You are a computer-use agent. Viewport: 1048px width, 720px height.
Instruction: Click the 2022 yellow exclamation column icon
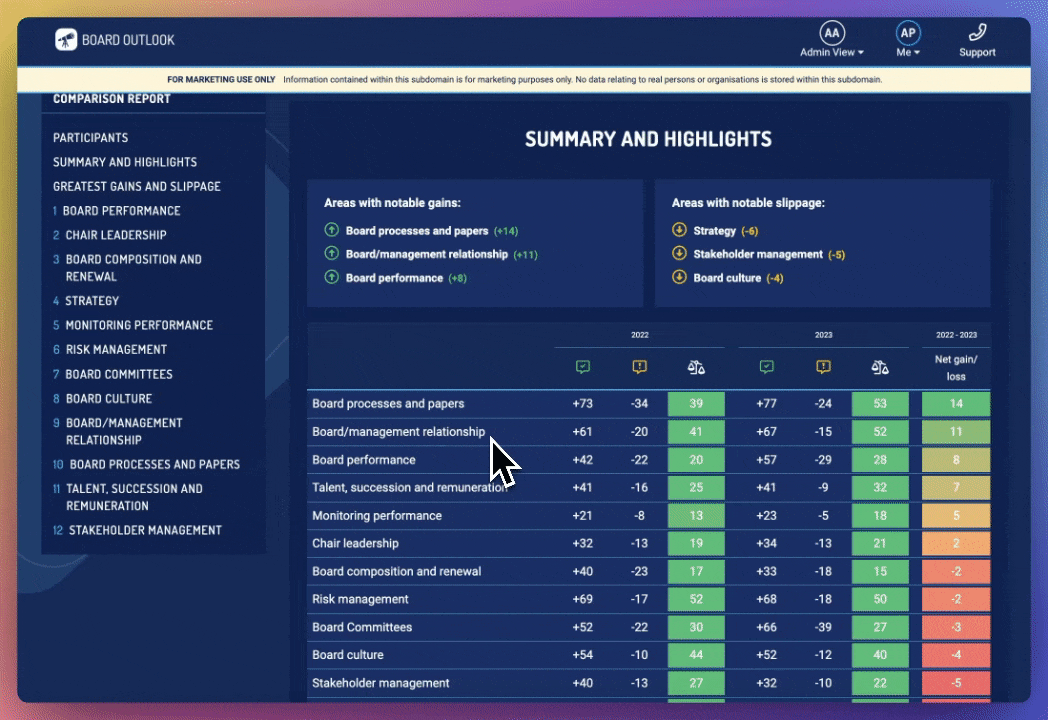pos(640,367)
